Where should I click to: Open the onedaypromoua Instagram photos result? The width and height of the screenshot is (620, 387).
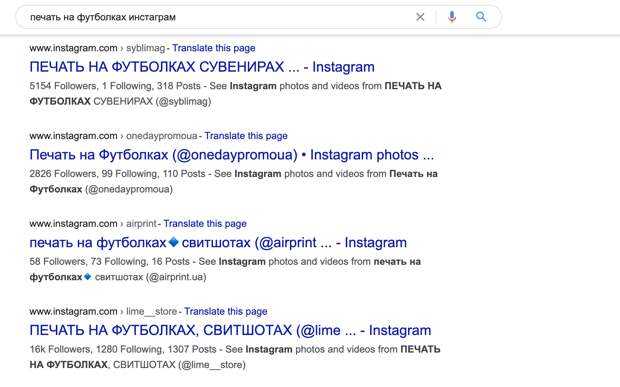tap(232, 155)
